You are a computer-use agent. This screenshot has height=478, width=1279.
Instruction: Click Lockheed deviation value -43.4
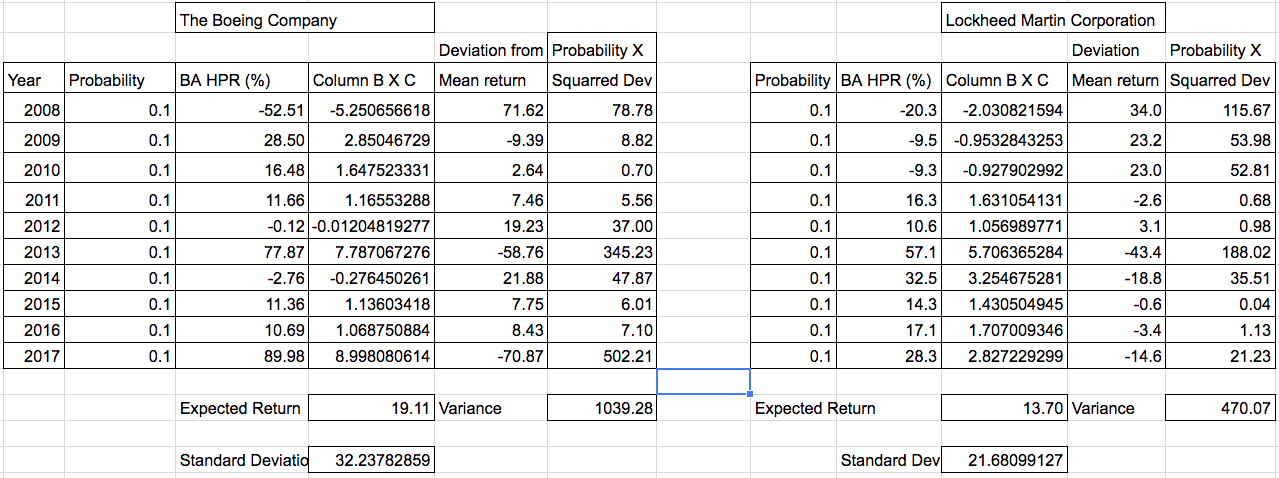(x=1116, y=252)
